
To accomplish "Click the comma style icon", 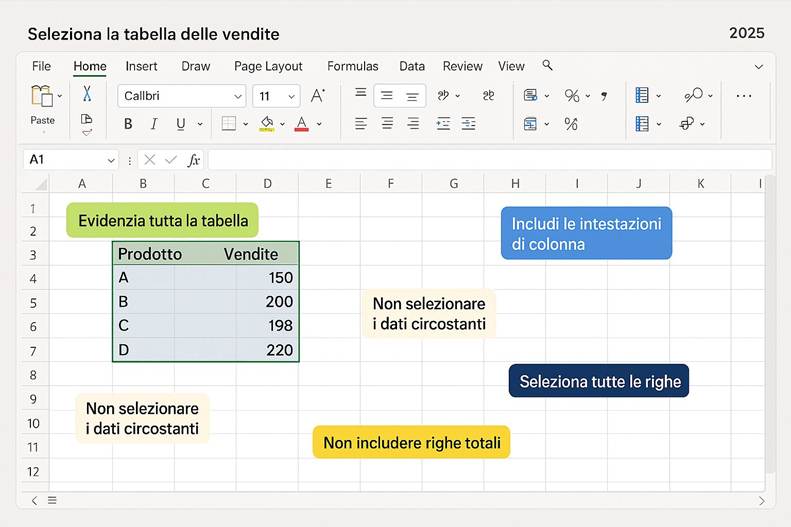I will (604, 95).
